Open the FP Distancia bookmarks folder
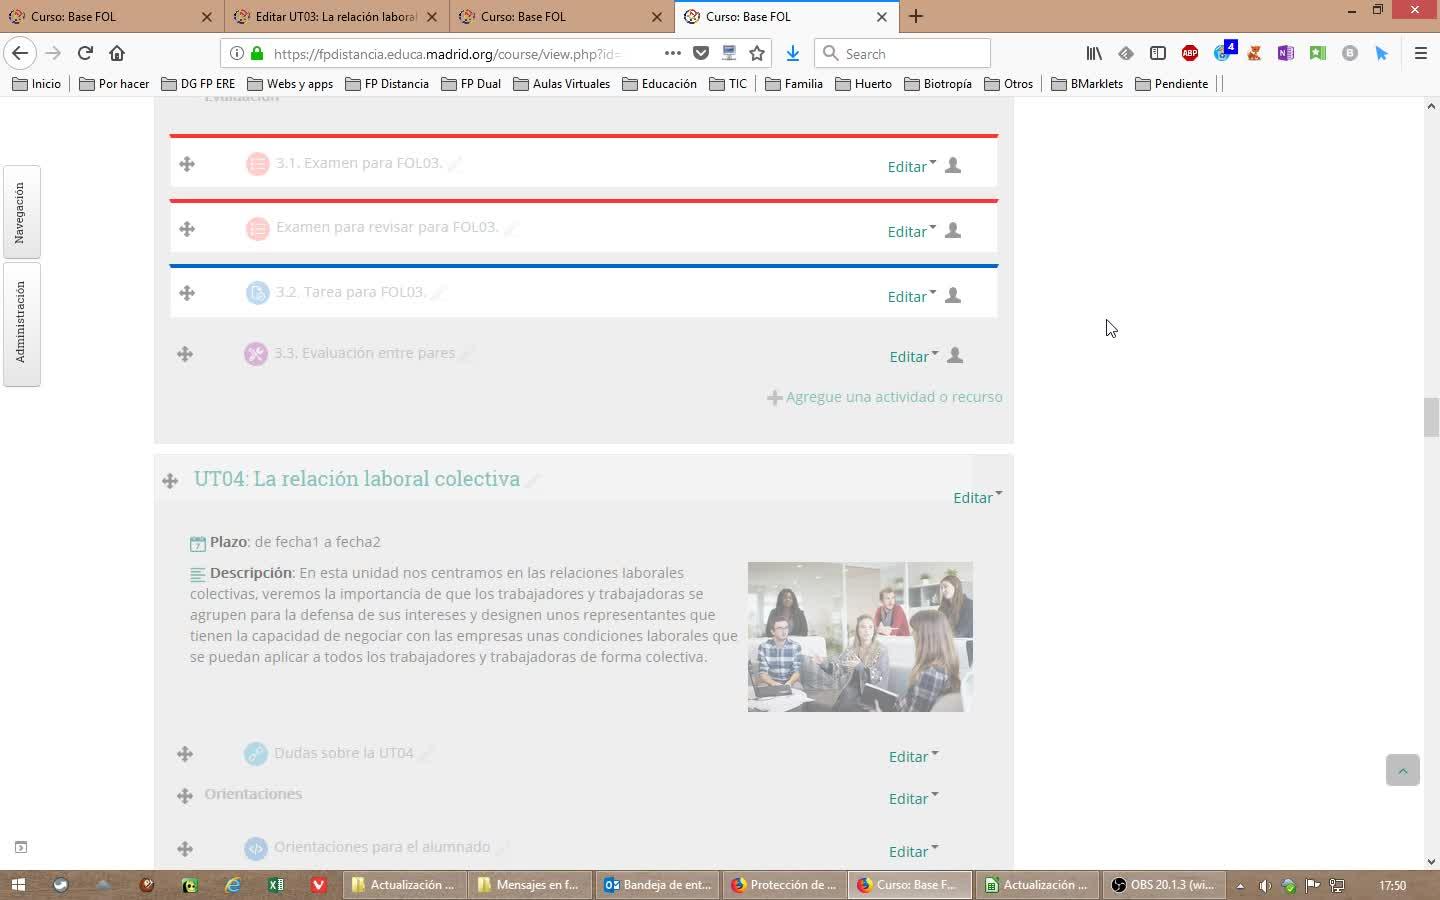1440x900 pixels. click(x=387, y=83)
